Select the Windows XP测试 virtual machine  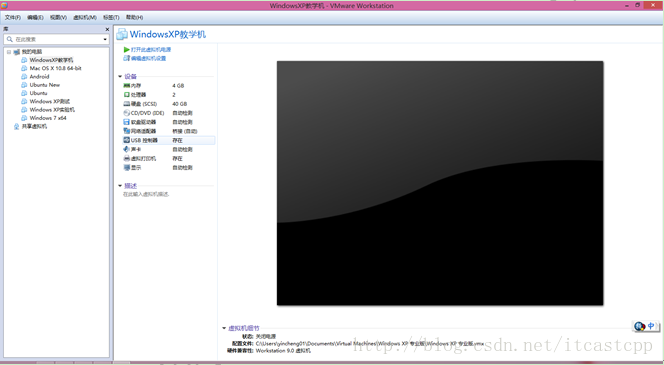pyautogui.click(x=50, y=101)
